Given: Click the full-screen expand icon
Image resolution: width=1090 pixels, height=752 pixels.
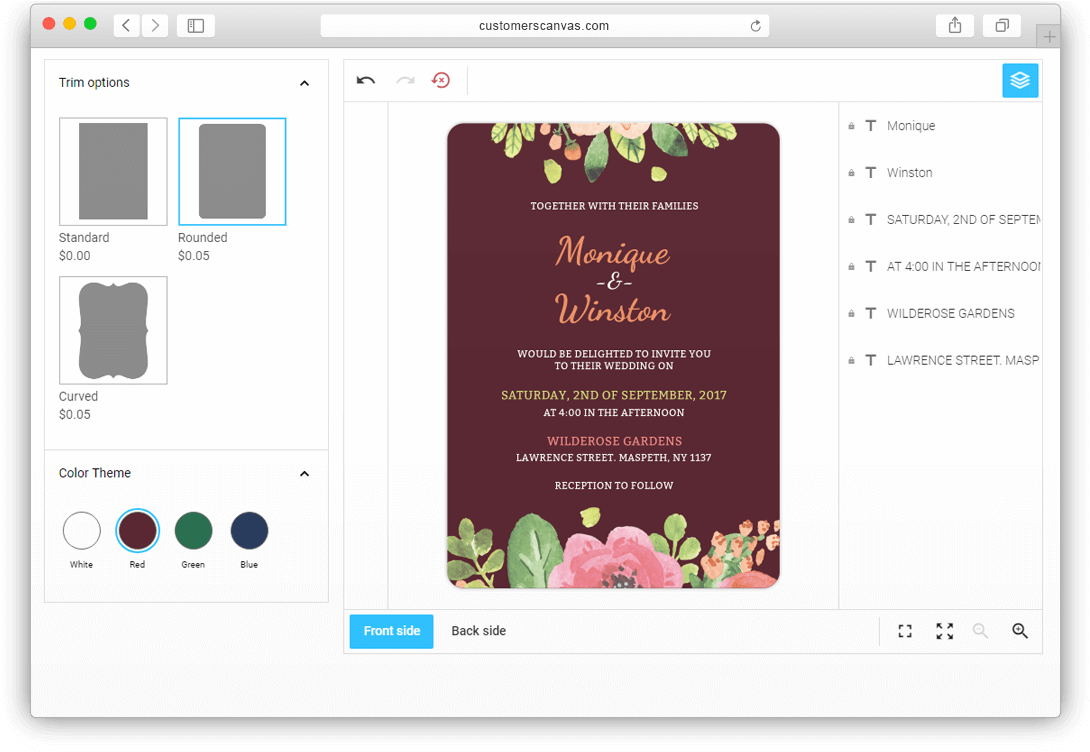Looking at the screenshot, I should (x=944, y=631).
